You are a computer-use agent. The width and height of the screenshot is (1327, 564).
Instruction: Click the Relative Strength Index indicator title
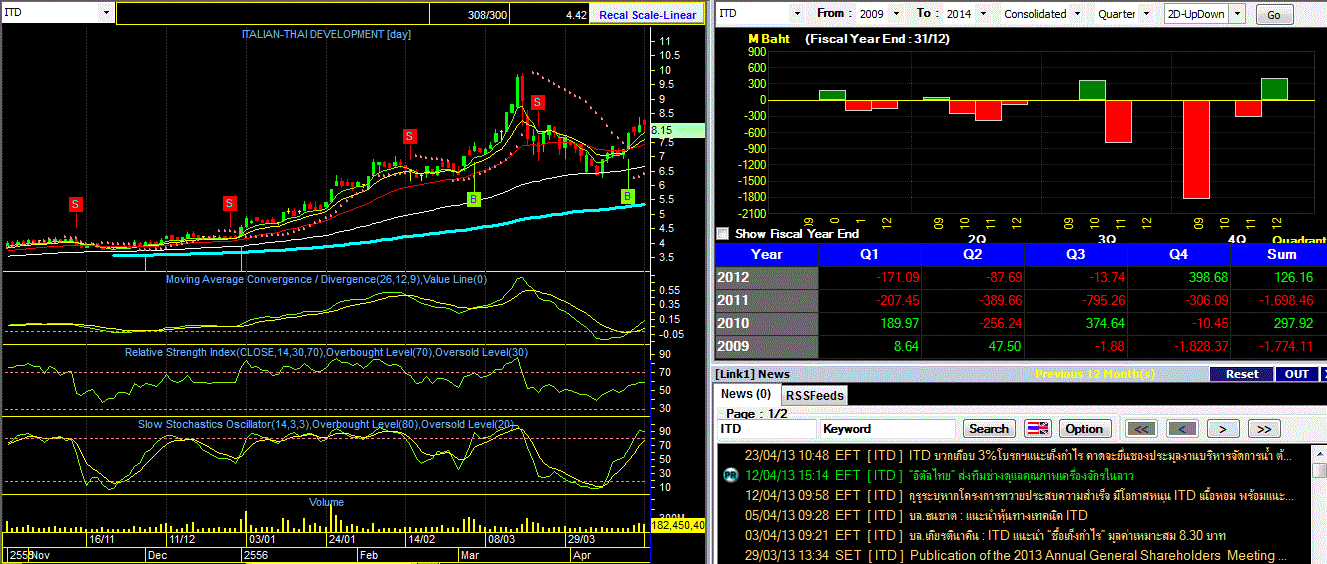pyautogui.click(x=326, y=352)
